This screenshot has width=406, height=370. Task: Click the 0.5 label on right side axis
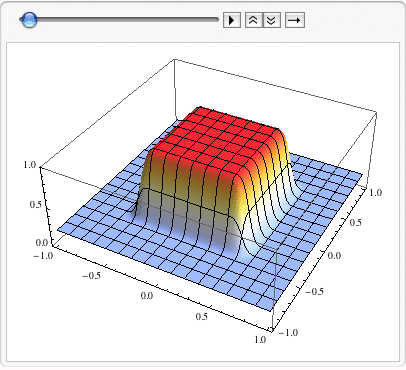pyautogui.click(x=356, y=222)
